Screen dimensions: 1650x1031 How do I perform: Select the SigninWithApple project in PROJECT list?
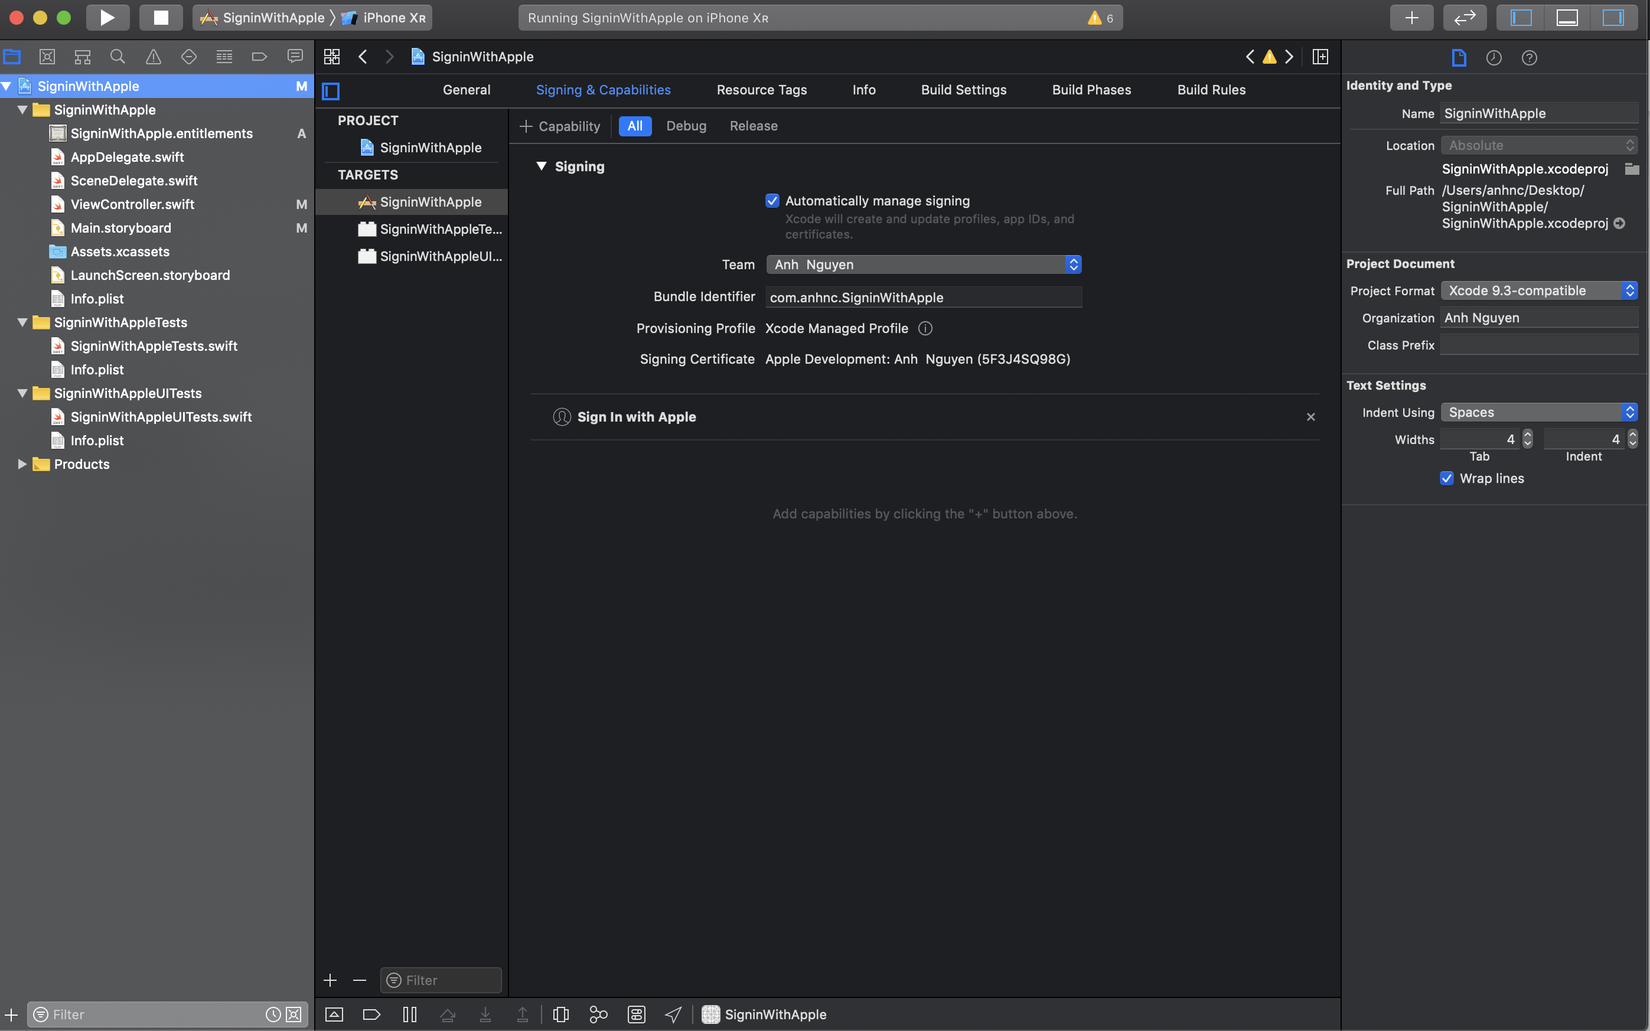coord(430,148)
